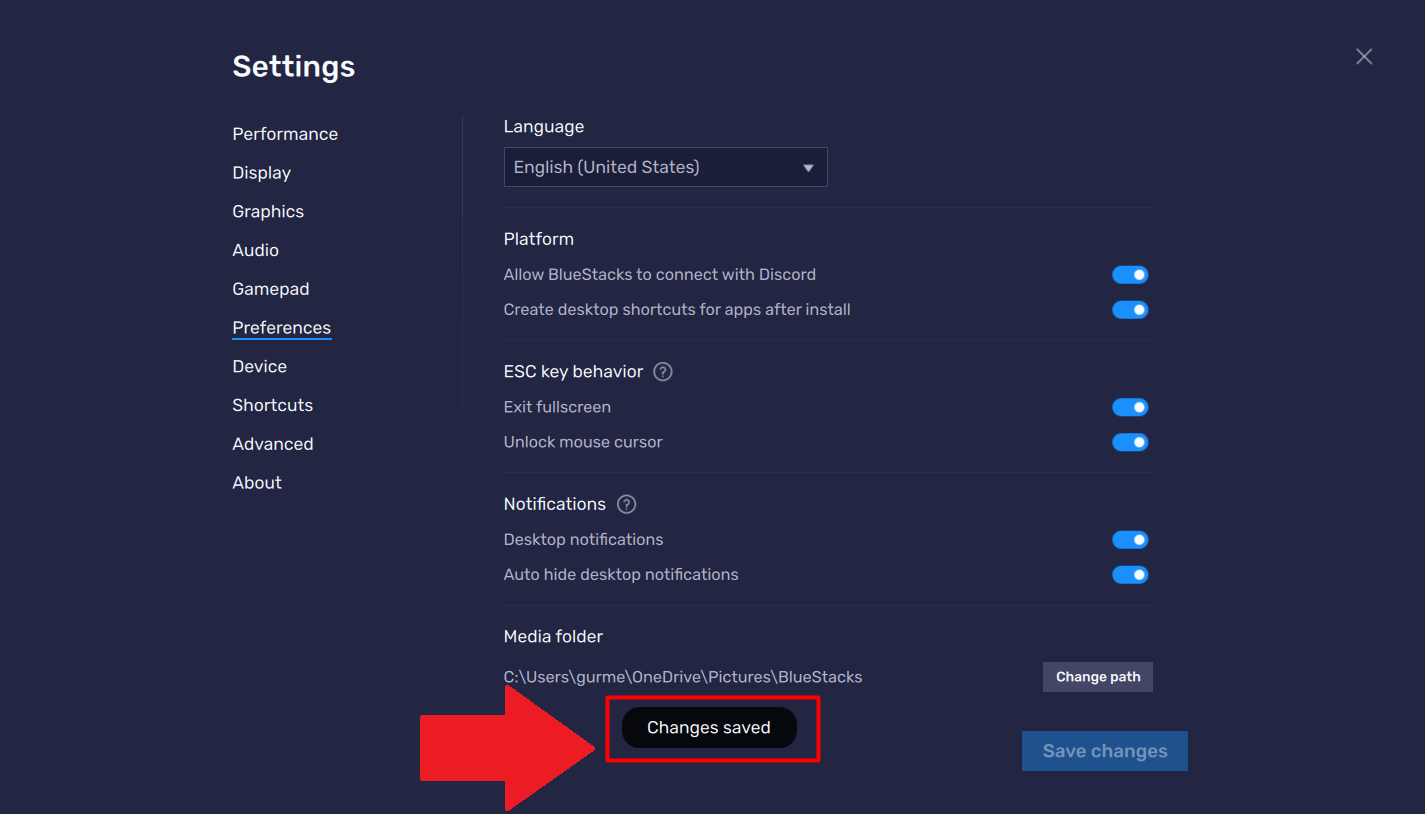Go to Graphics settings
Screen dimensions: 1425x814
point(268,212)
